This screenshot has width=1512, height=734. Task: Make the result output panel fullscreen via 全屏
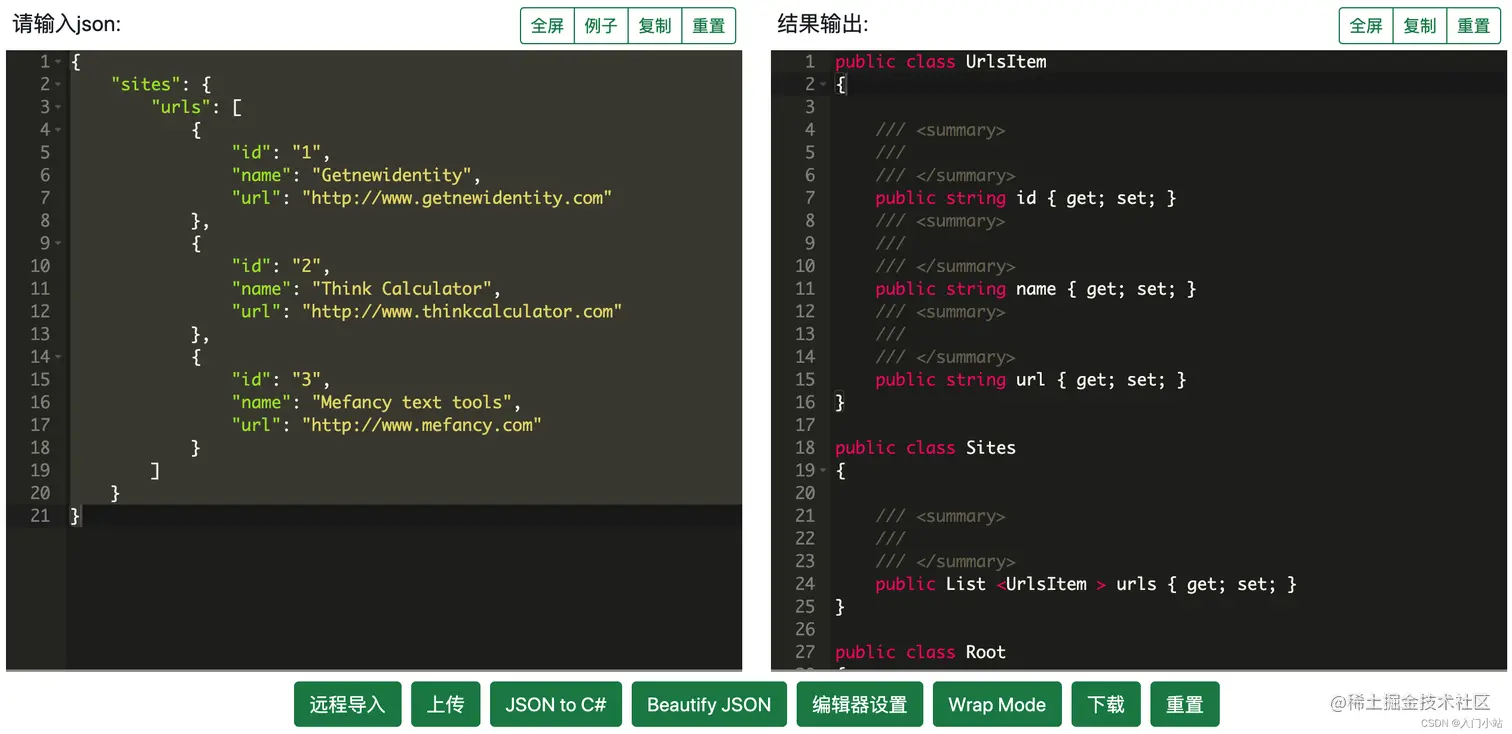1366,26
